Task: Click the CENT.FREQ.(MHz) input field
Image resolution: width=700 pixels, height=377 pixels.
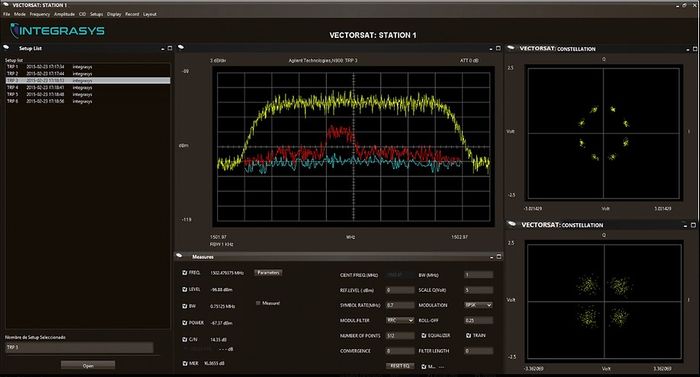Action: [x=400, y=275]
